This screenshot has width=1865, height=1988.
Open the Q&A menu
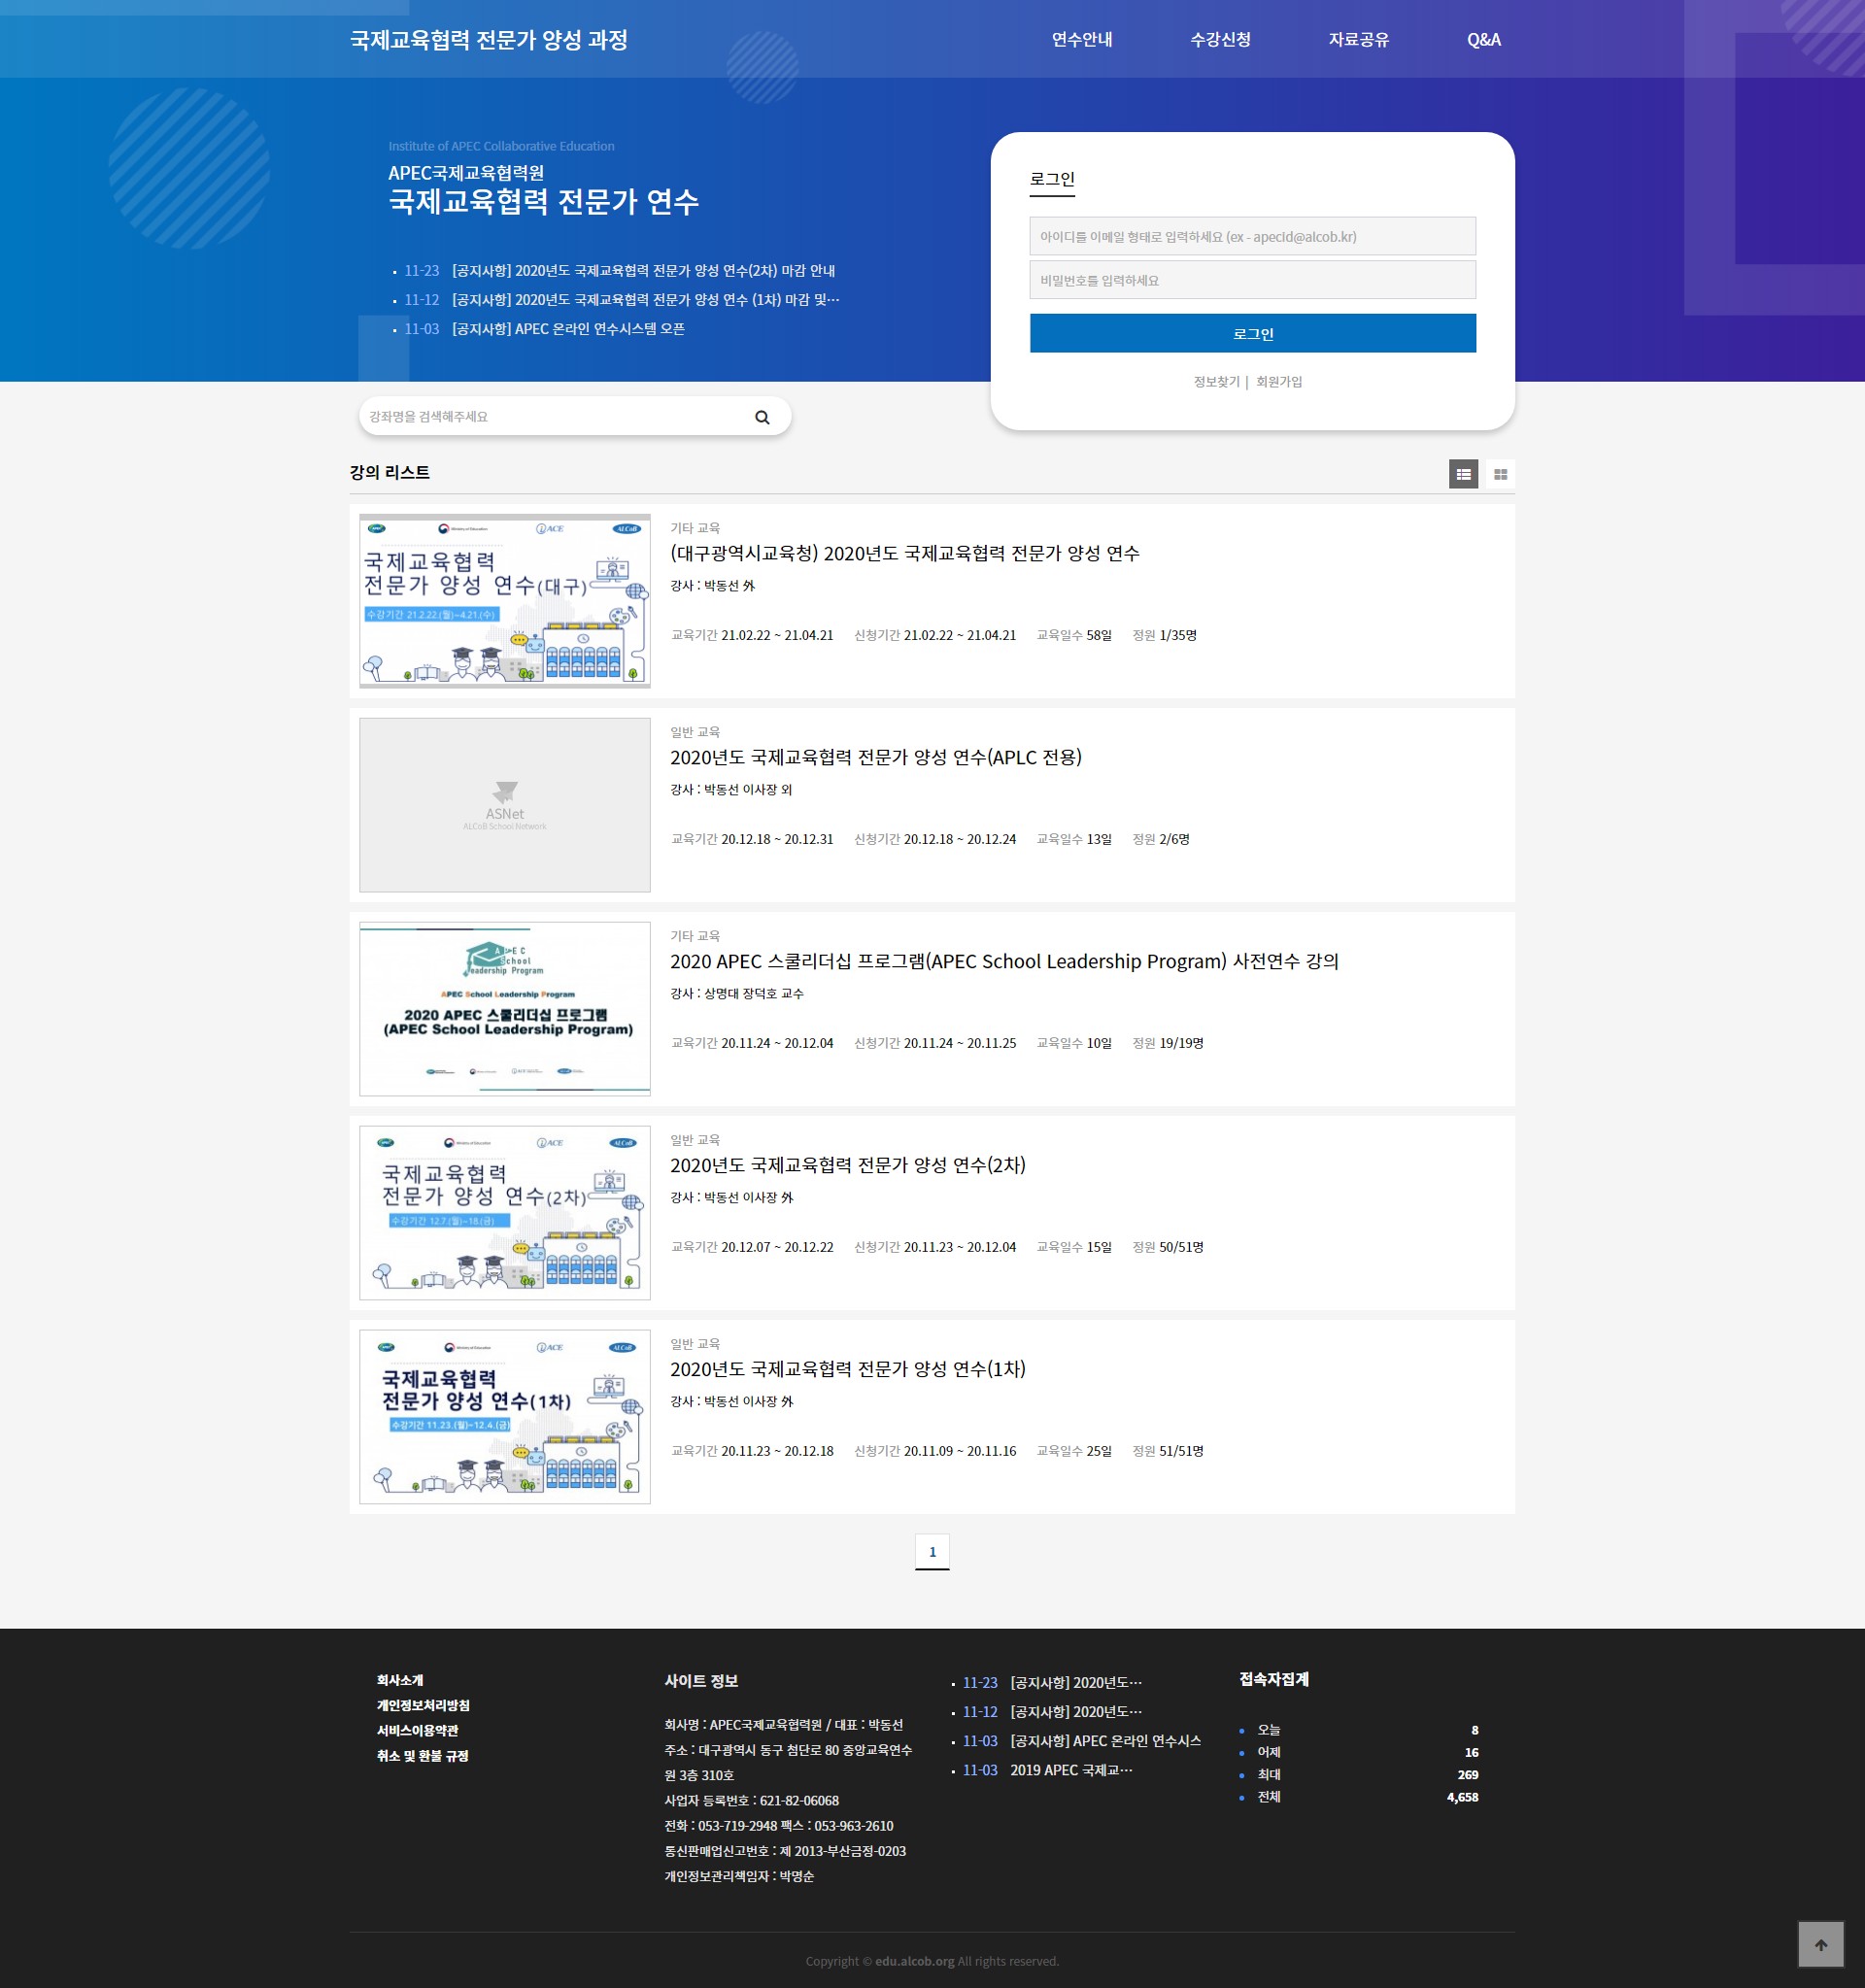(1483, 39)
